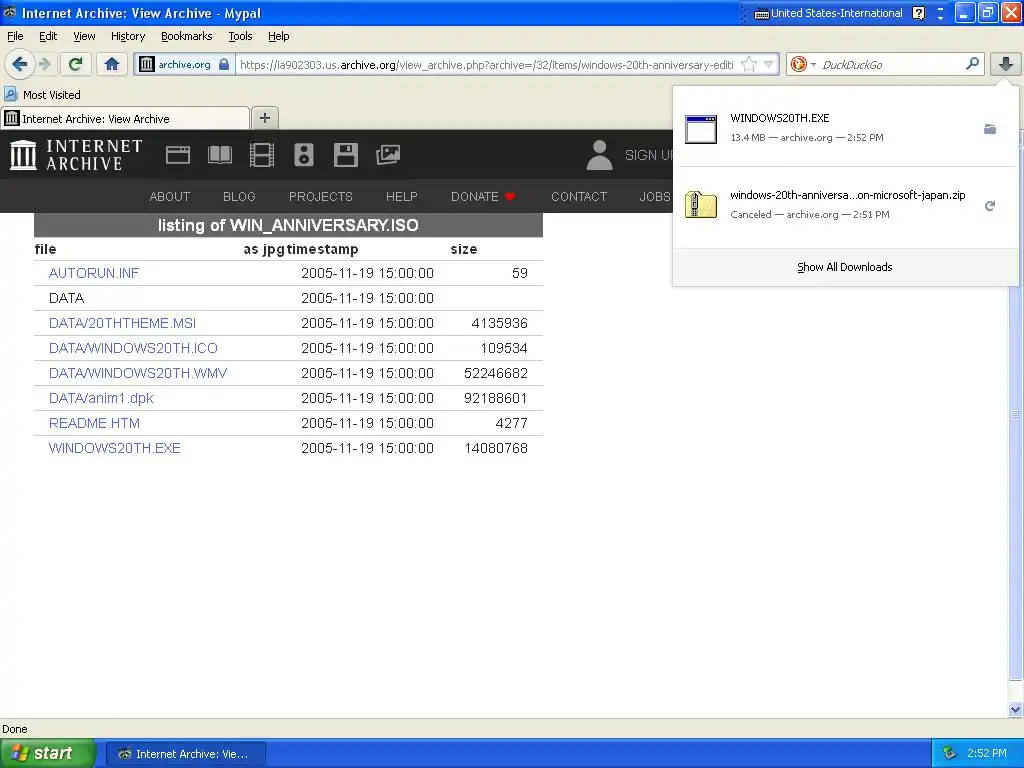Open the Images icon
Viewport: 1024px width, 768px height.
pos(388,155)
